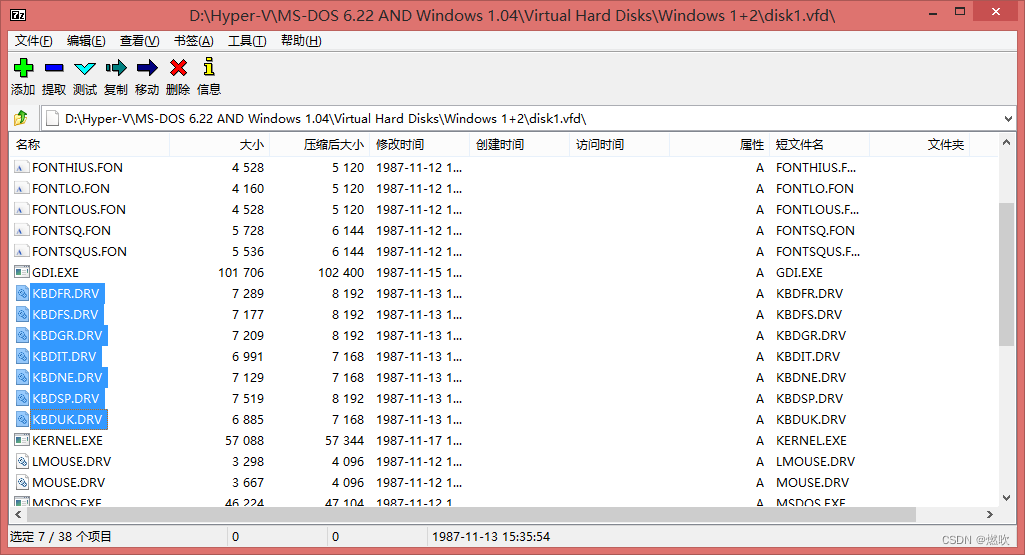
Task: Click the FONTSQUS.FON file icon
Action: tap(22, 251)
